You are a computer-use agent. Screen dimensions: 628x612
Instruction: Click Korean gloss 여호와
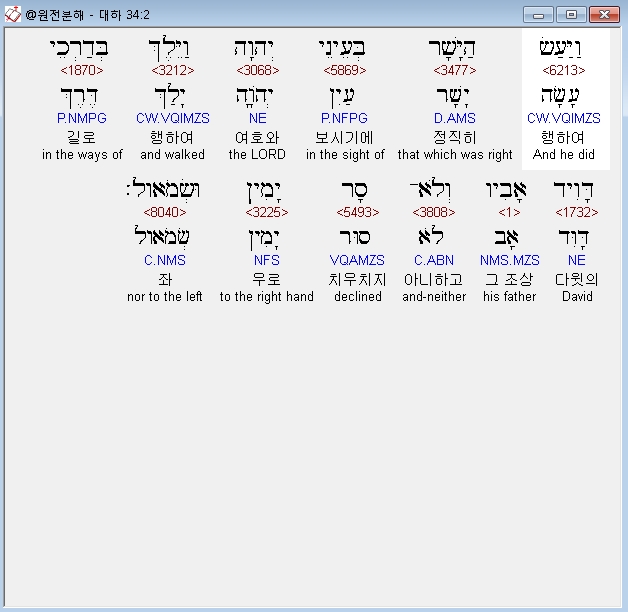257,137
